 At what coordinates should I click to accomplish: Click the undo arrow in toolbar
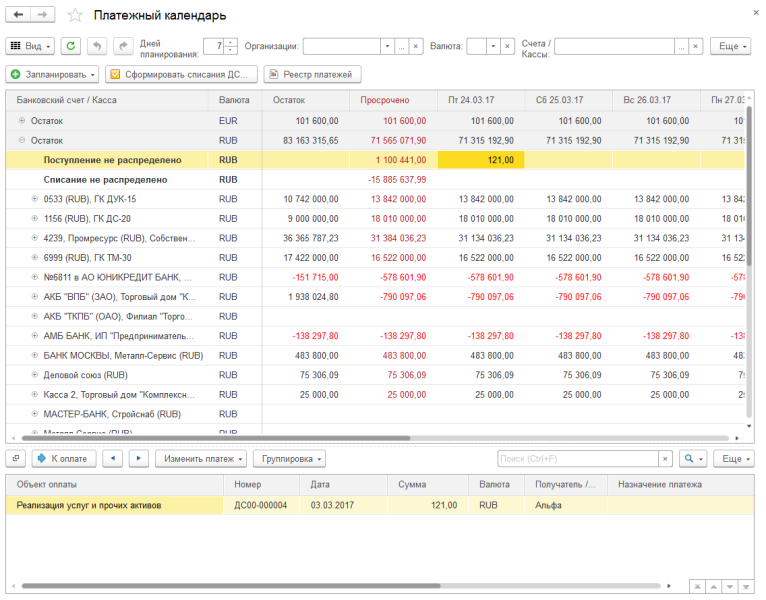click(x=97, y=46)
